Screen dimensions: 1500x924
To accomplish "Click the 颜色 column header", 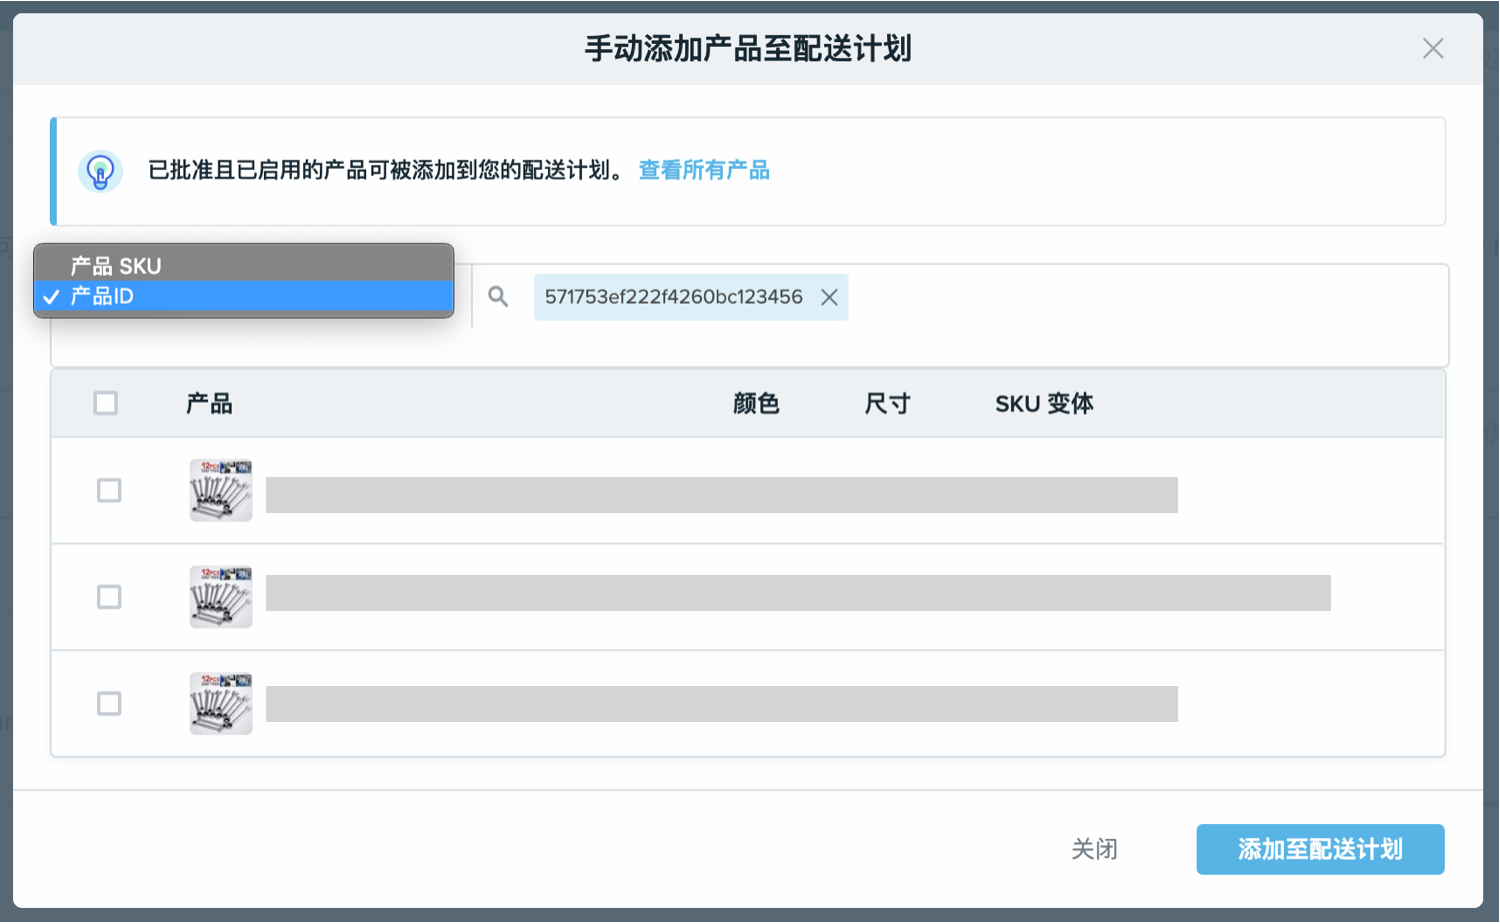I will coord(757,403).
